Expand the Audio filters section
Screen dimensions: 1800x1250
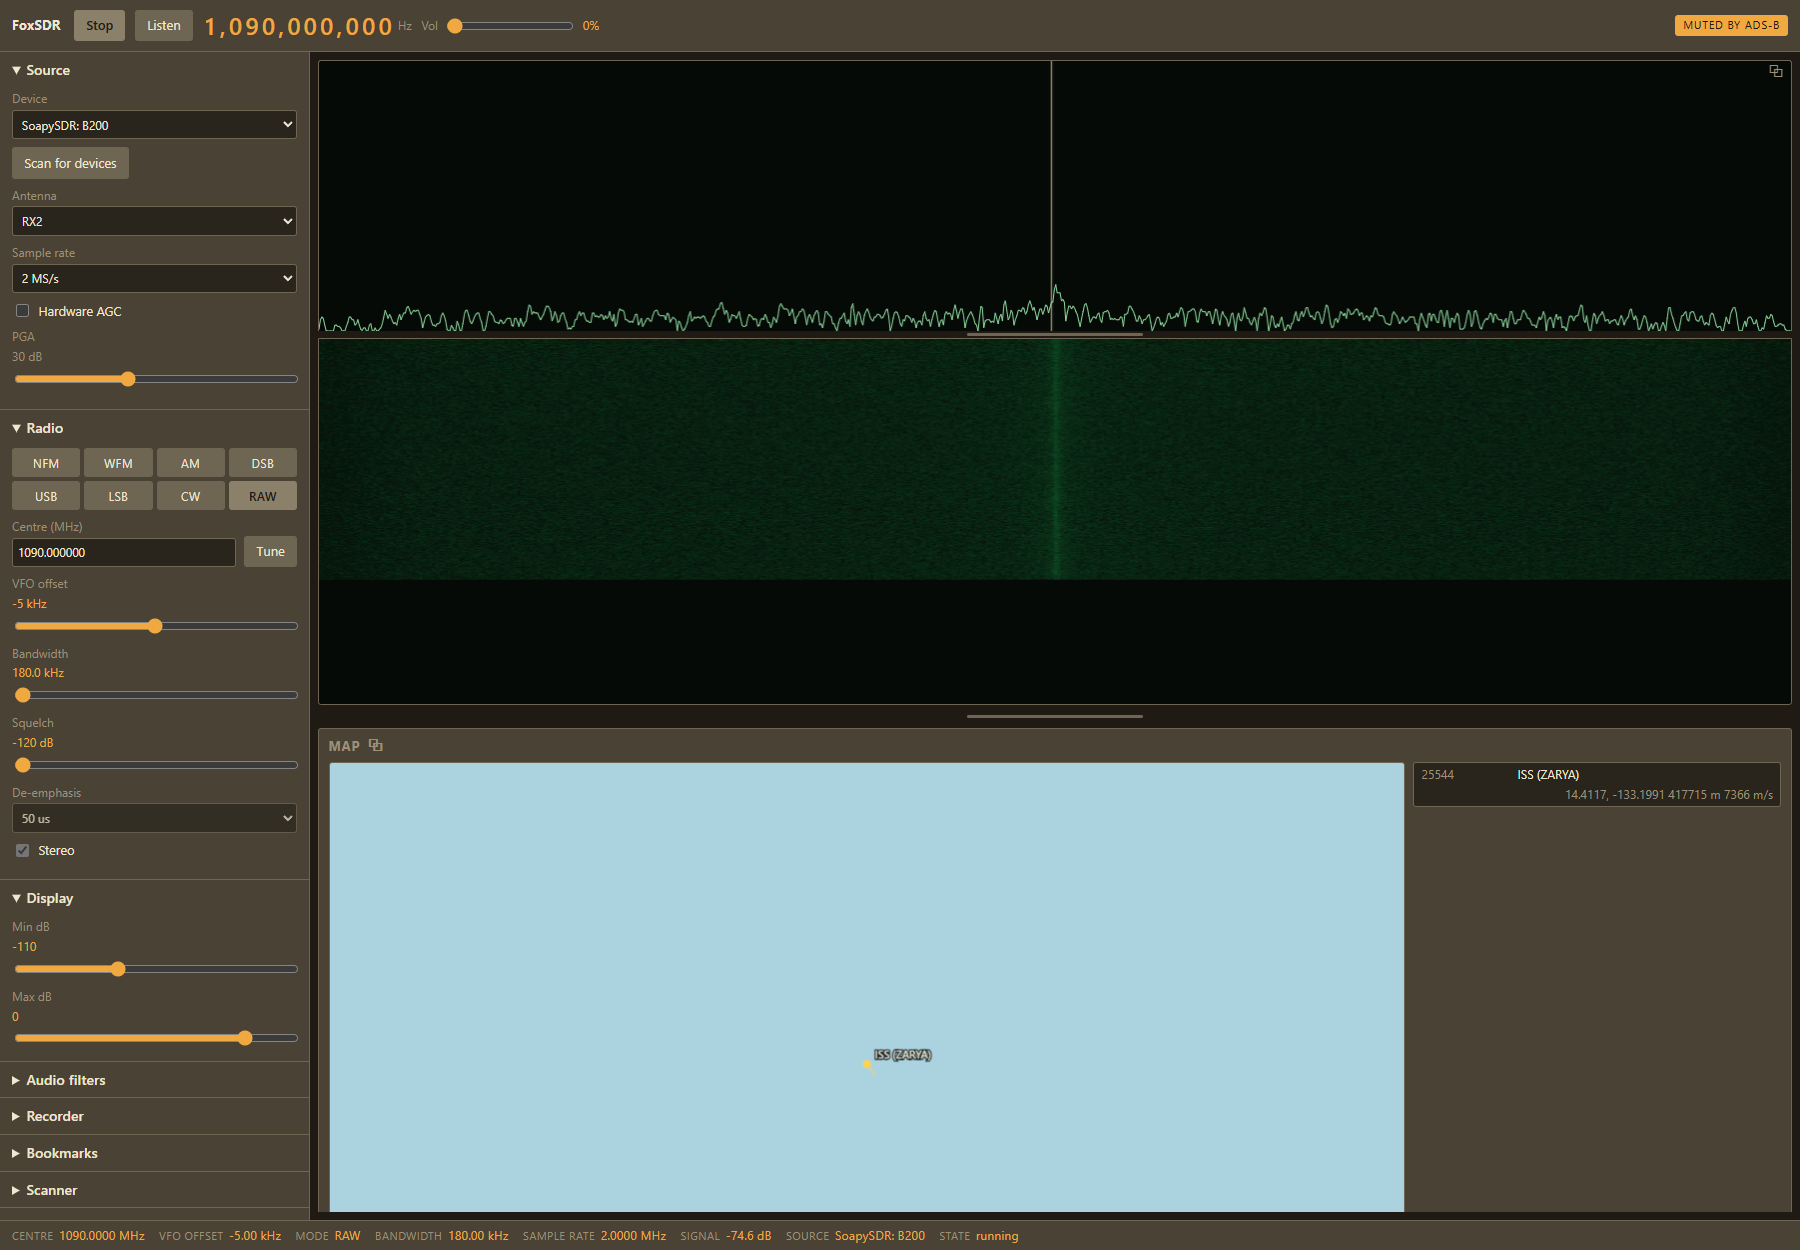[58, 1080]
